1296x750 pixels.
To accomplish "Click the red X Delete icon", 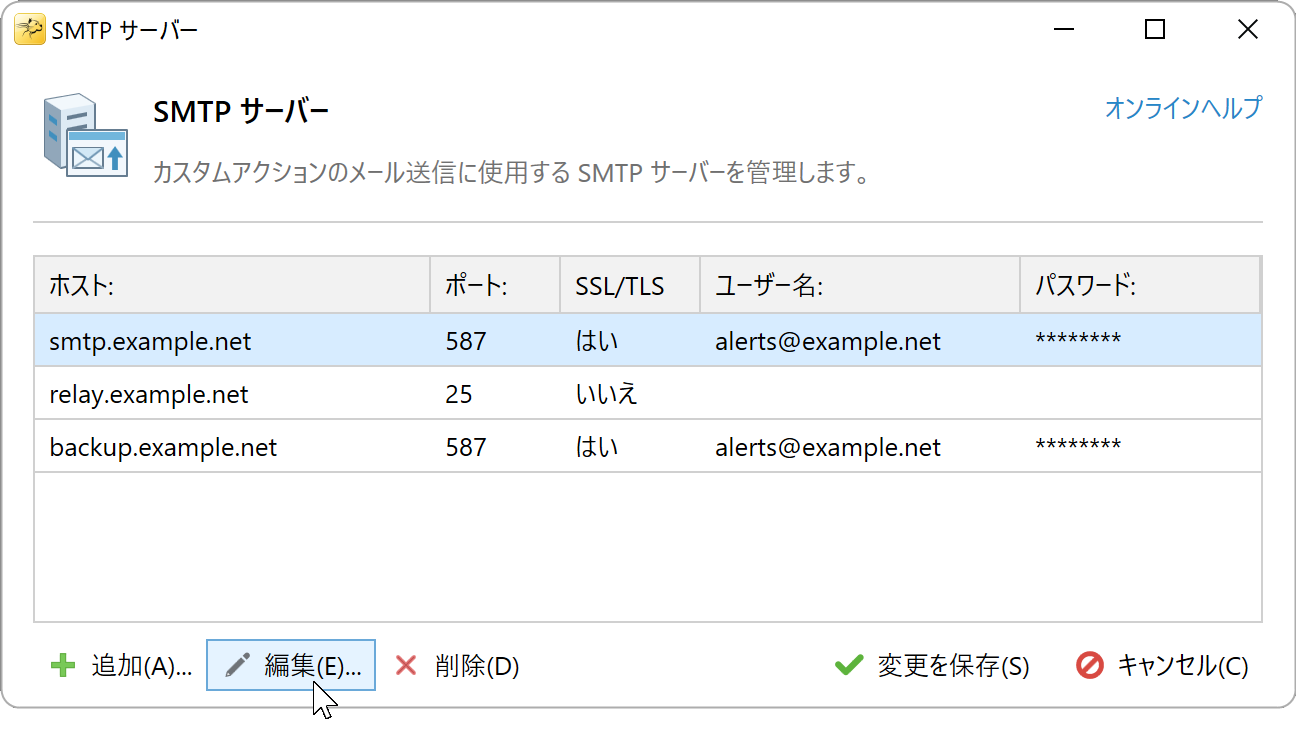I will (406, 665).
